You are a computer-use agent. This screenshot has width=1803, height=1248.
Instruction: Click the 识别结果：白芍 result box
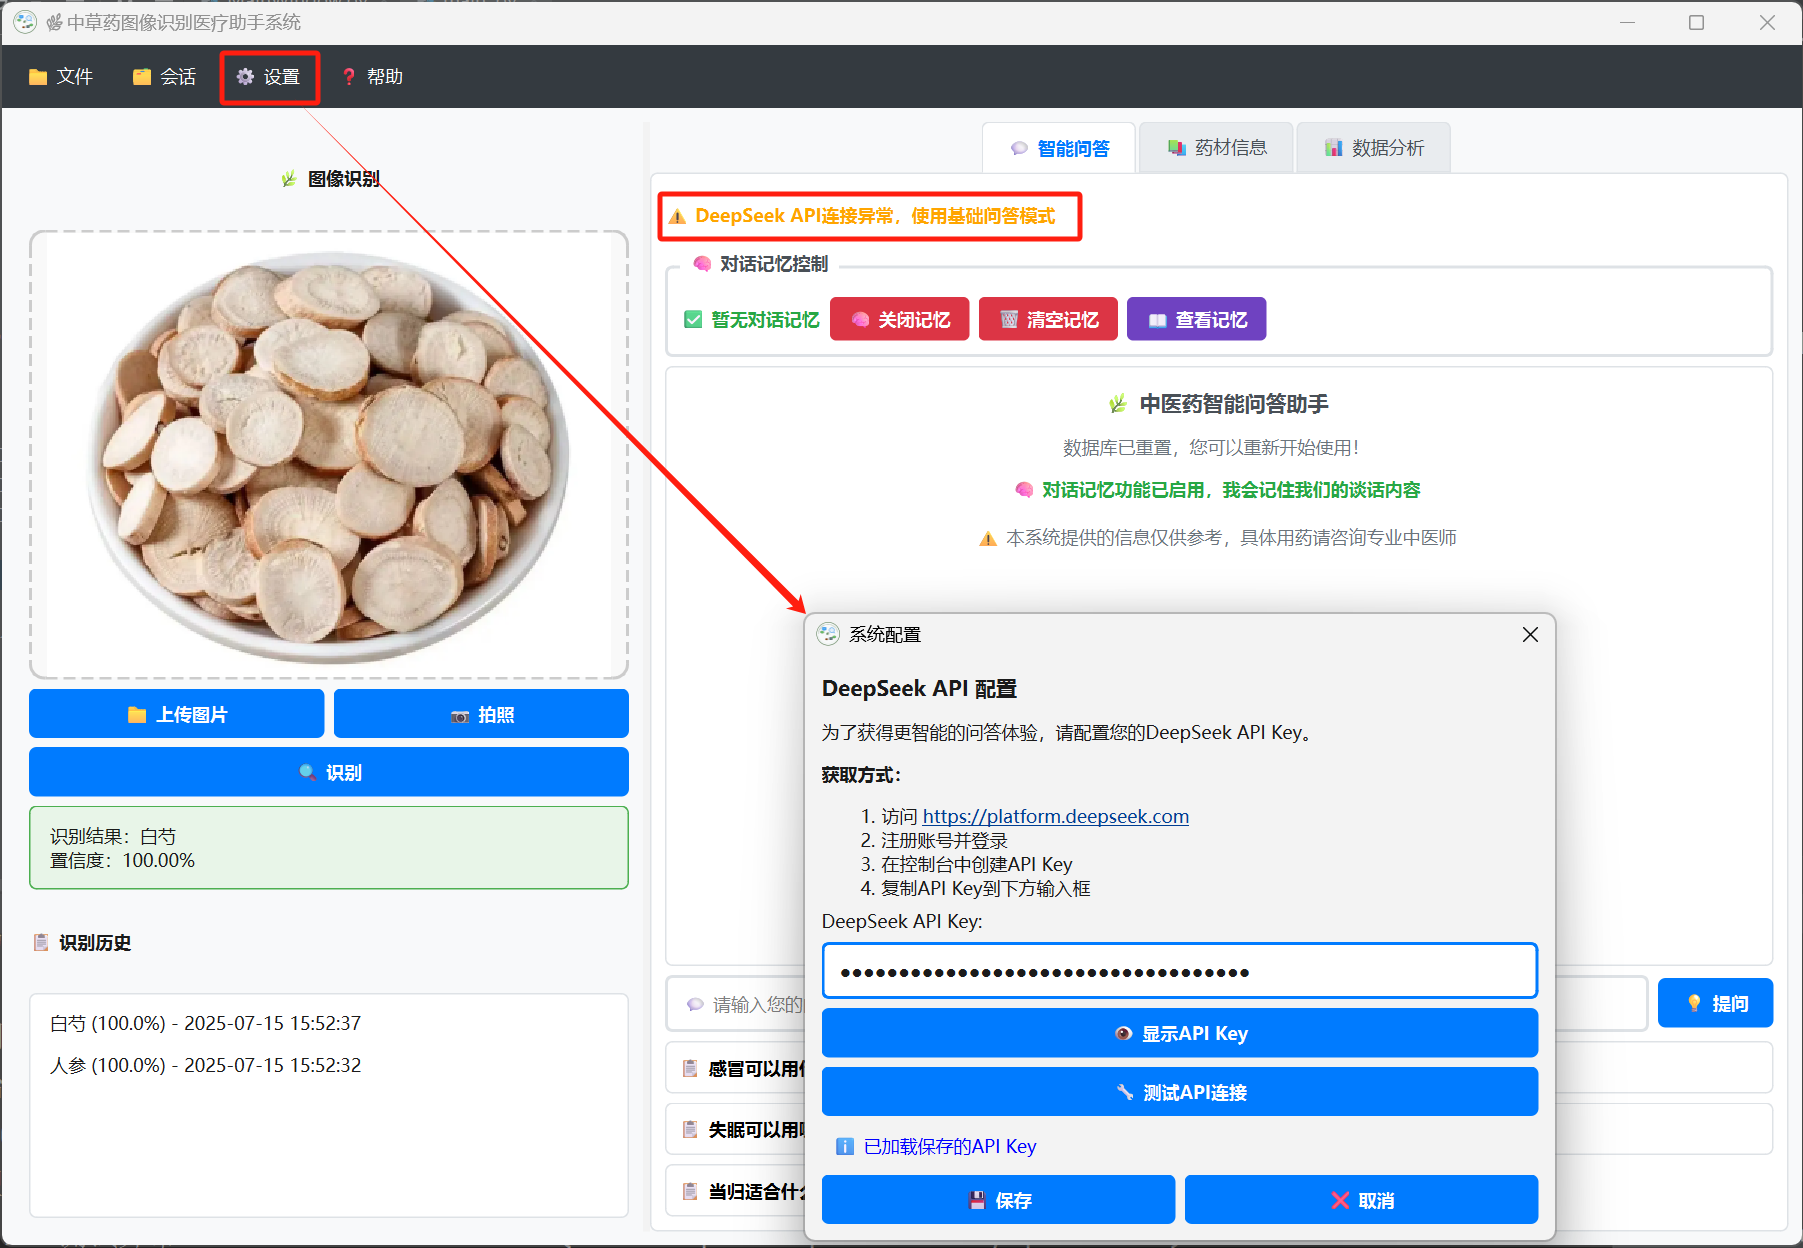pyautogui.click(x=329, y=848)
